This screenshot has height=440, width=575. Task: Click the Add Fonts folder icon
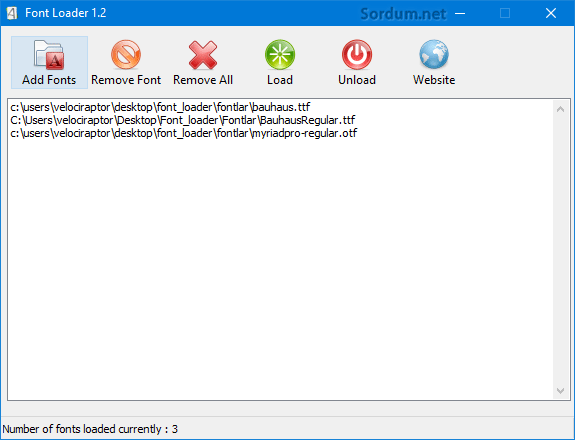[49, 55]
